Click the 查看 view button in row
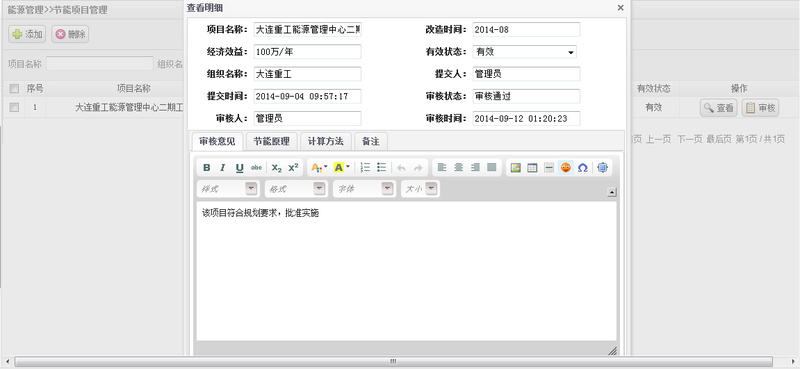Image resolution: width=800 pixels, height=369 pixels. coord(718,108)
